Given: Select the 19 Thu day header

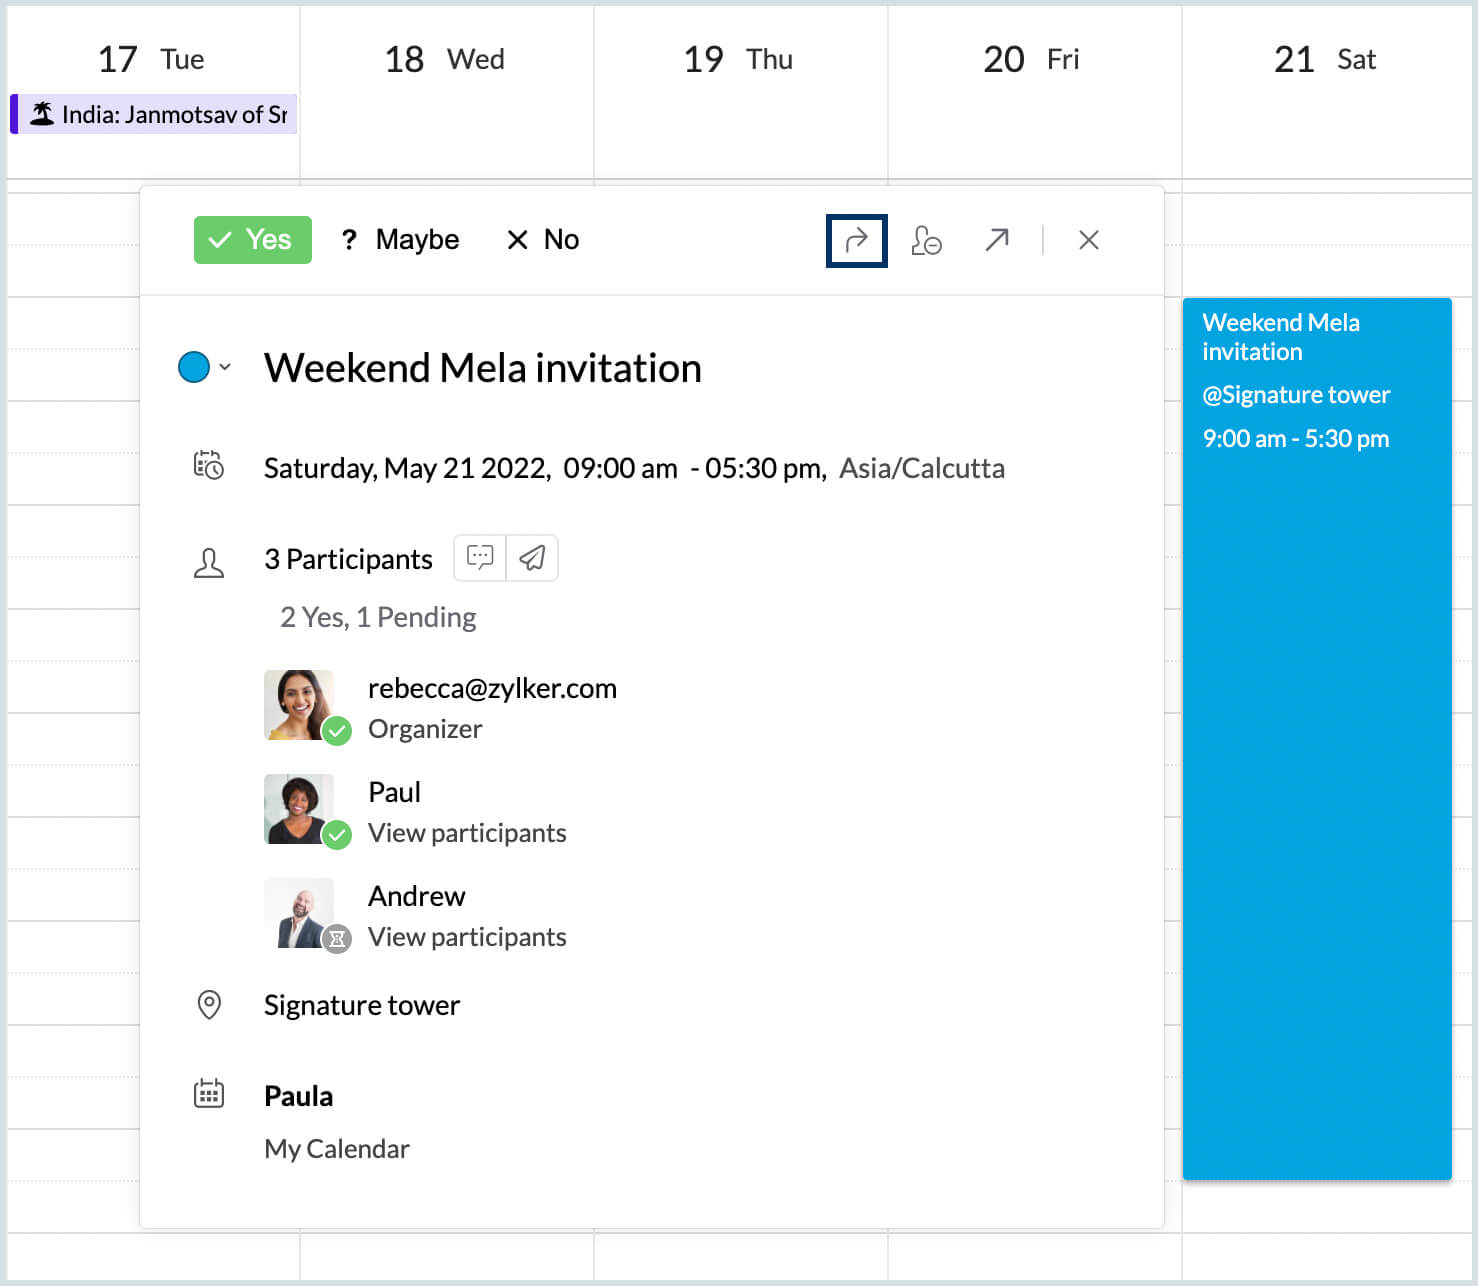Looking at the screenshot, I should [x=740, y=59].
